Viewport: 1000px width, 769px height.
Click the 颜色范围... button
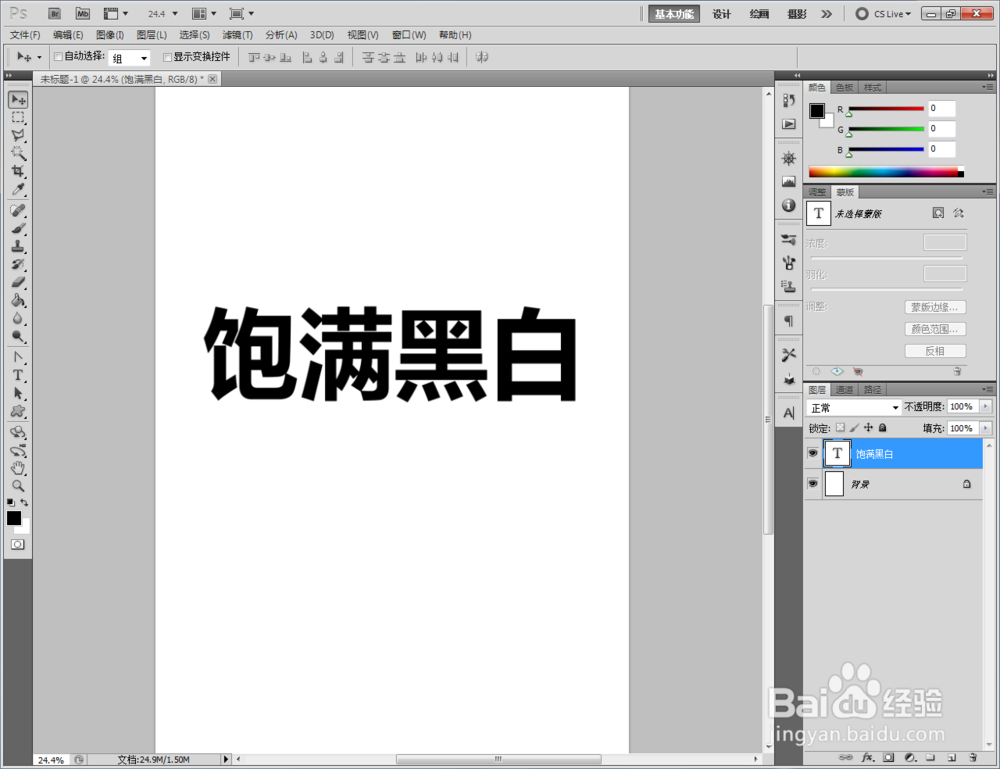[x=935, y=329]
